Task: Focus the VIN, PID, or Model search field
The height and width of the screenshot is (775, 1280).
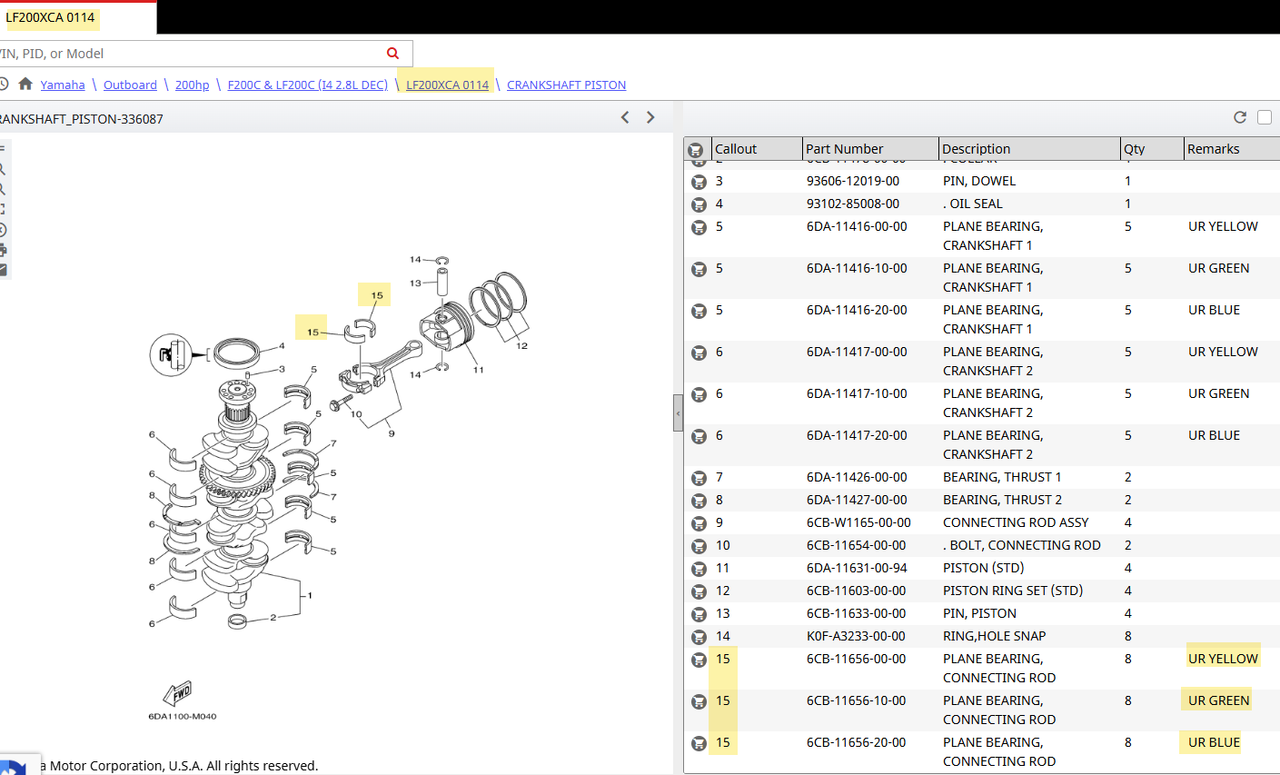Action: (x=190, y=53)
